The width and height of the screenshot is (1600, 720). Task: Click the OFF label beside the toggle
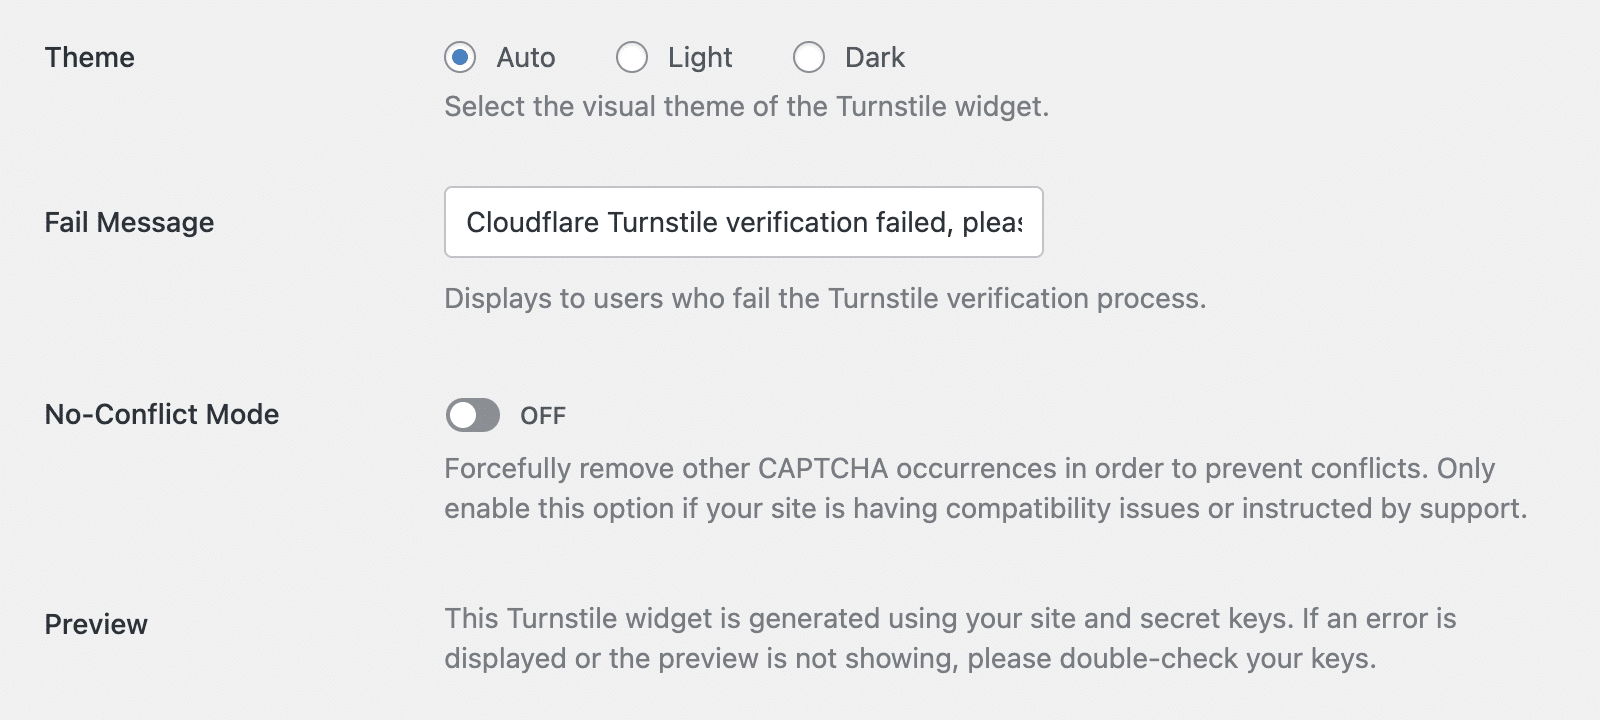(x=543, y=416)
